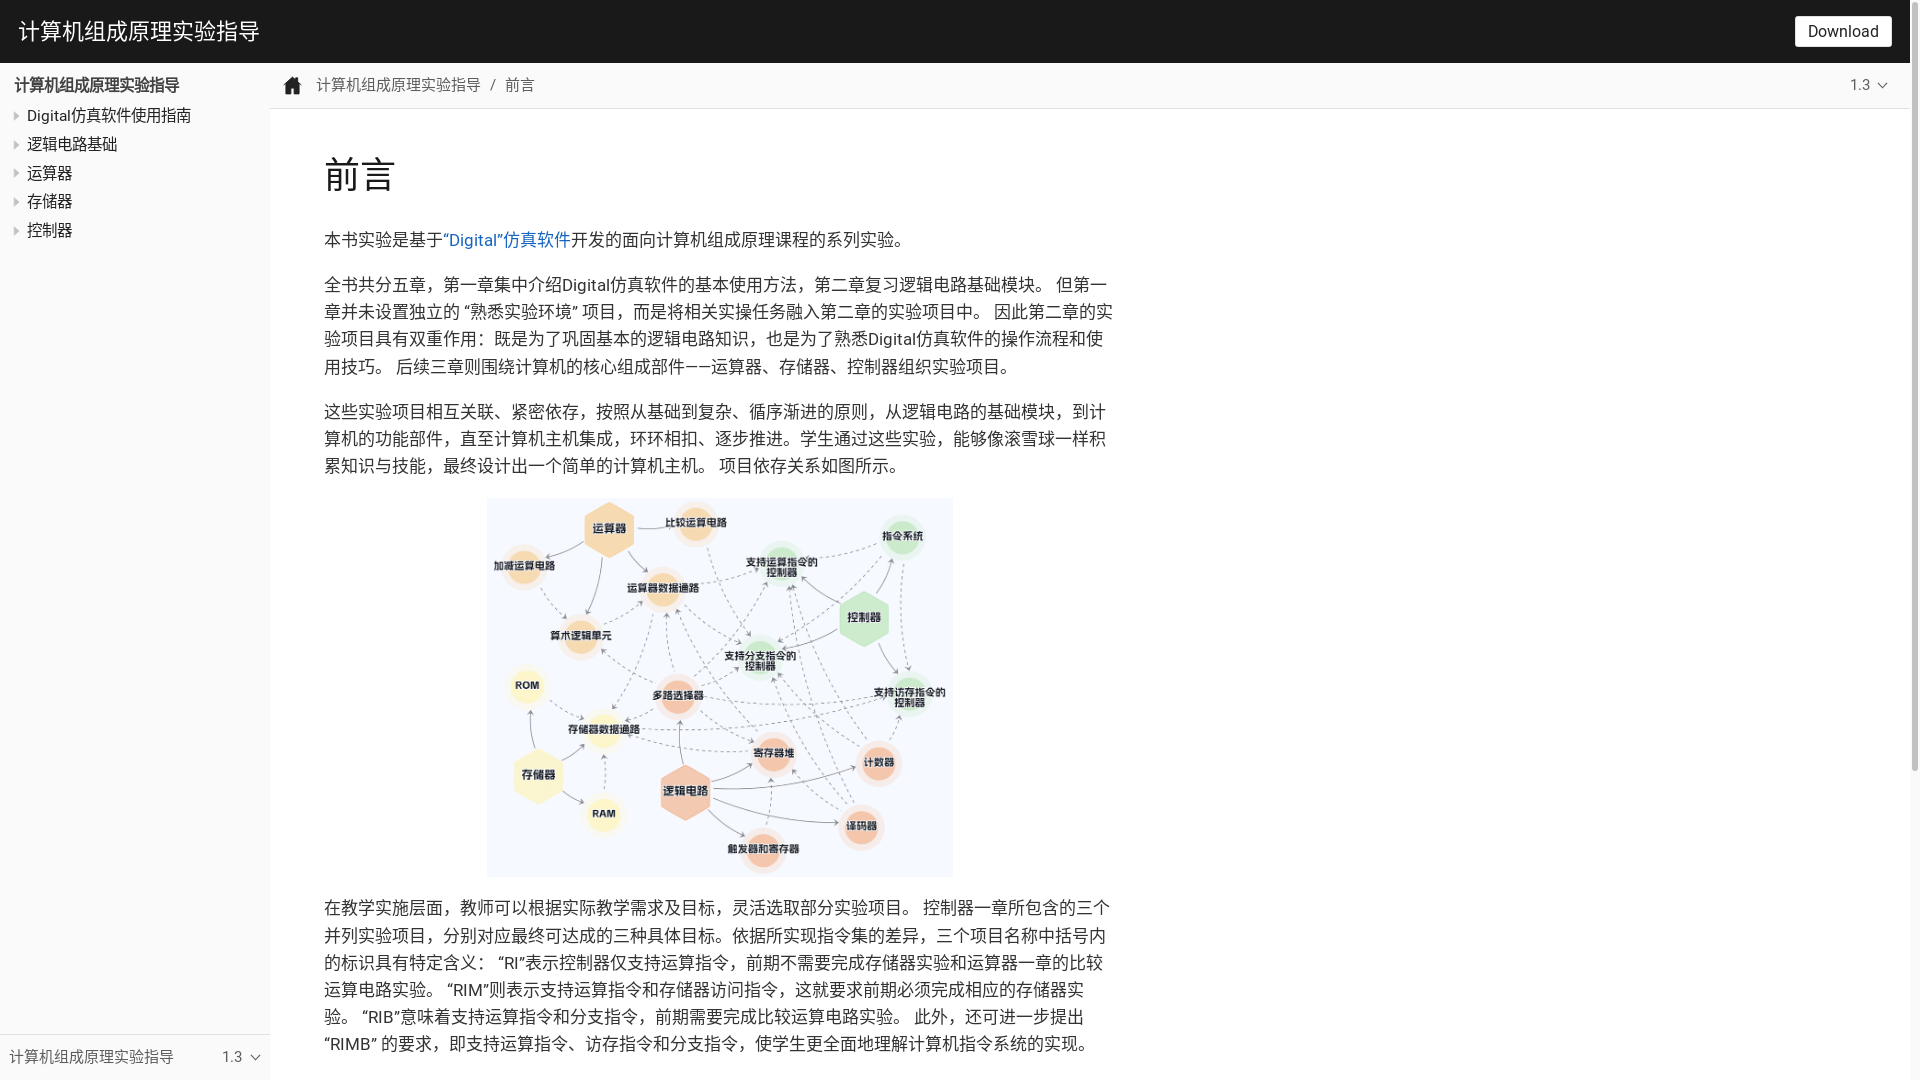The height and width of the screenshot is (1080, 1920).
Task: Click the project dependency diagram image
Action: tap(720, 688)
